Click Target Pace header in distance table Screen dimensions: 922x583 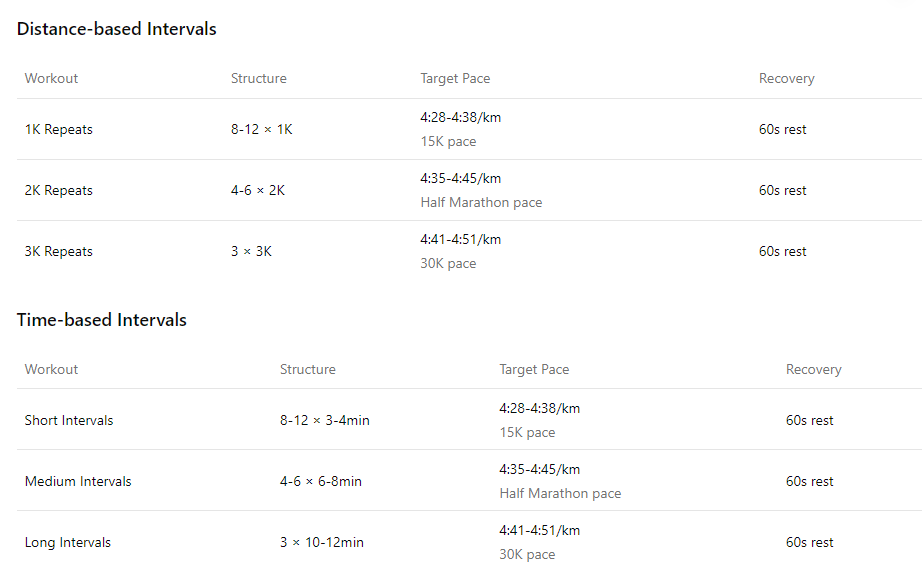click(x=455, y=79)
